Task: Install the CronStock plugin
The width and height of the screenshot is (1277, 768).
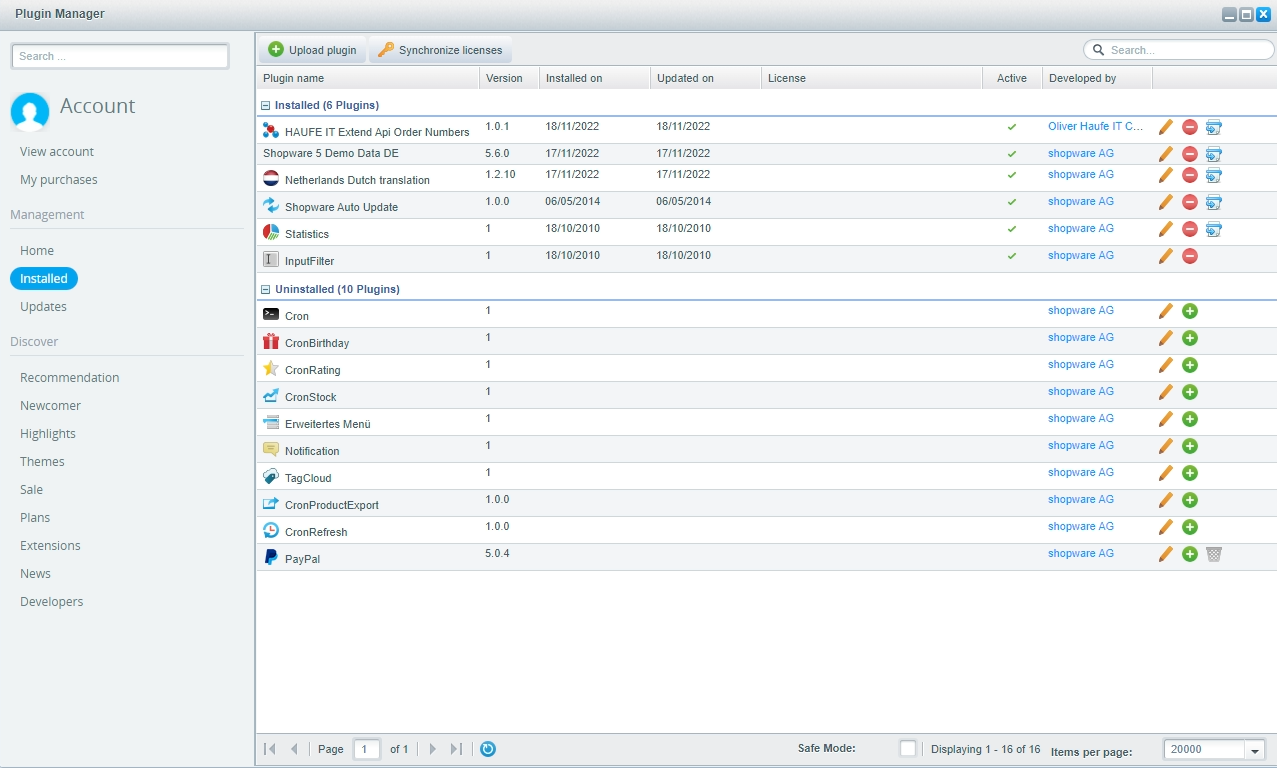Action: [x=1190, y=392]
